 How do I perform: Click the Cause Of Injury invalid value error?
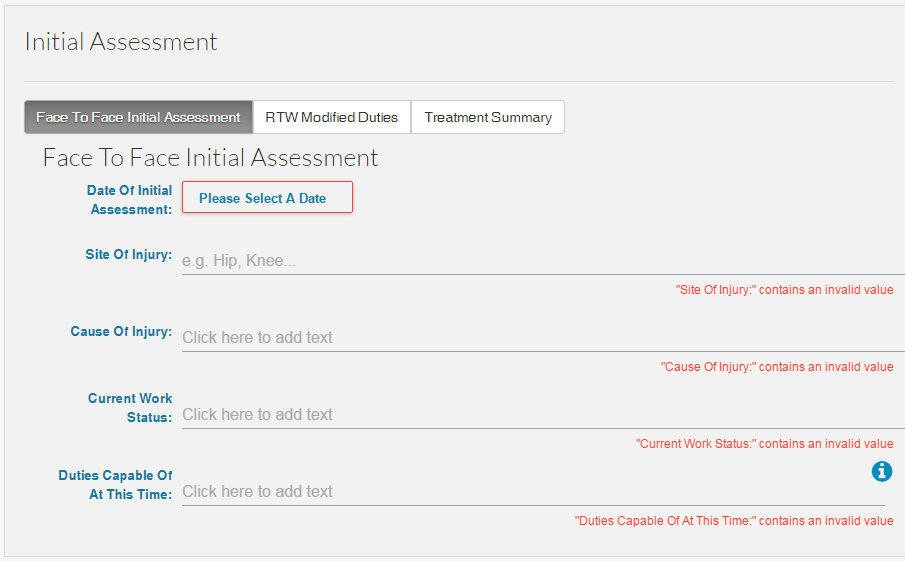point(777,366)
